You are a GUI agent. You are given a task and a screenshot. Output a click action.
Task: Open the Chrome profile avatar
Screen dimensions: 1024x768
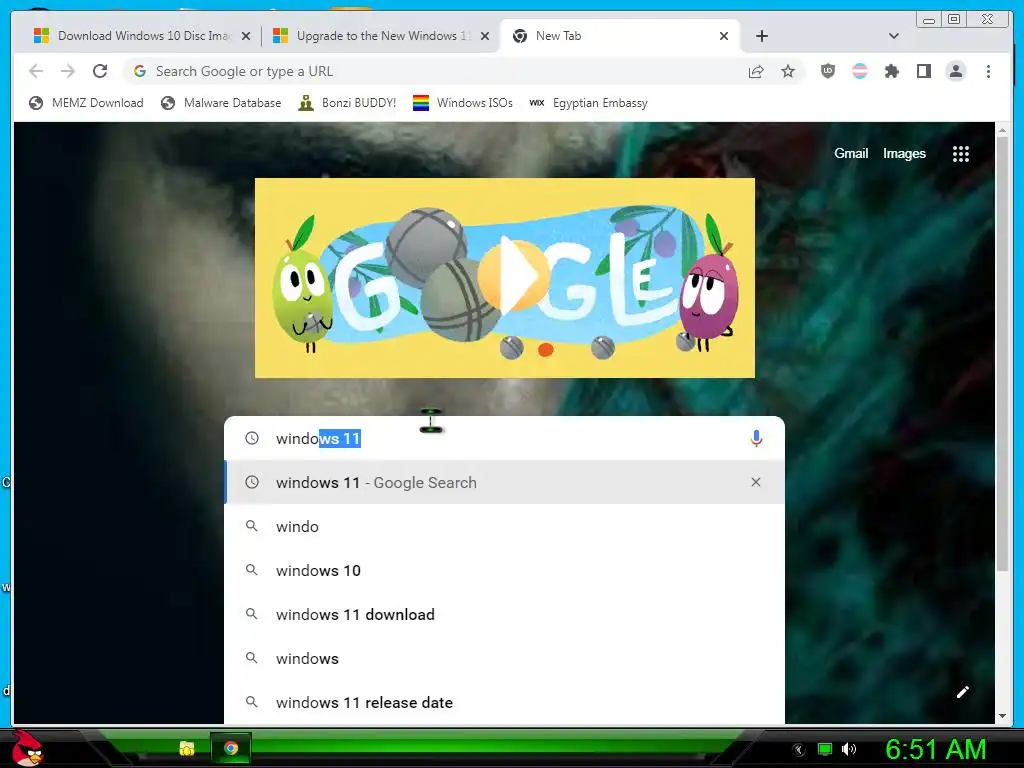955,71
